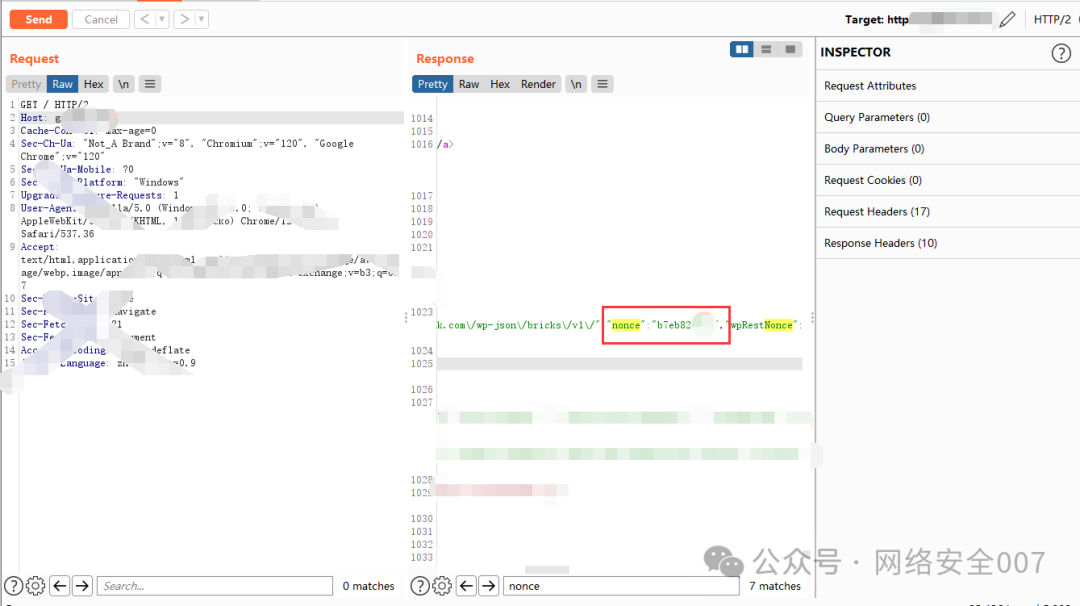Open Response search help icon
Image resolution: width=1080 pixels, height=606 pixels.
coord(419,586)
